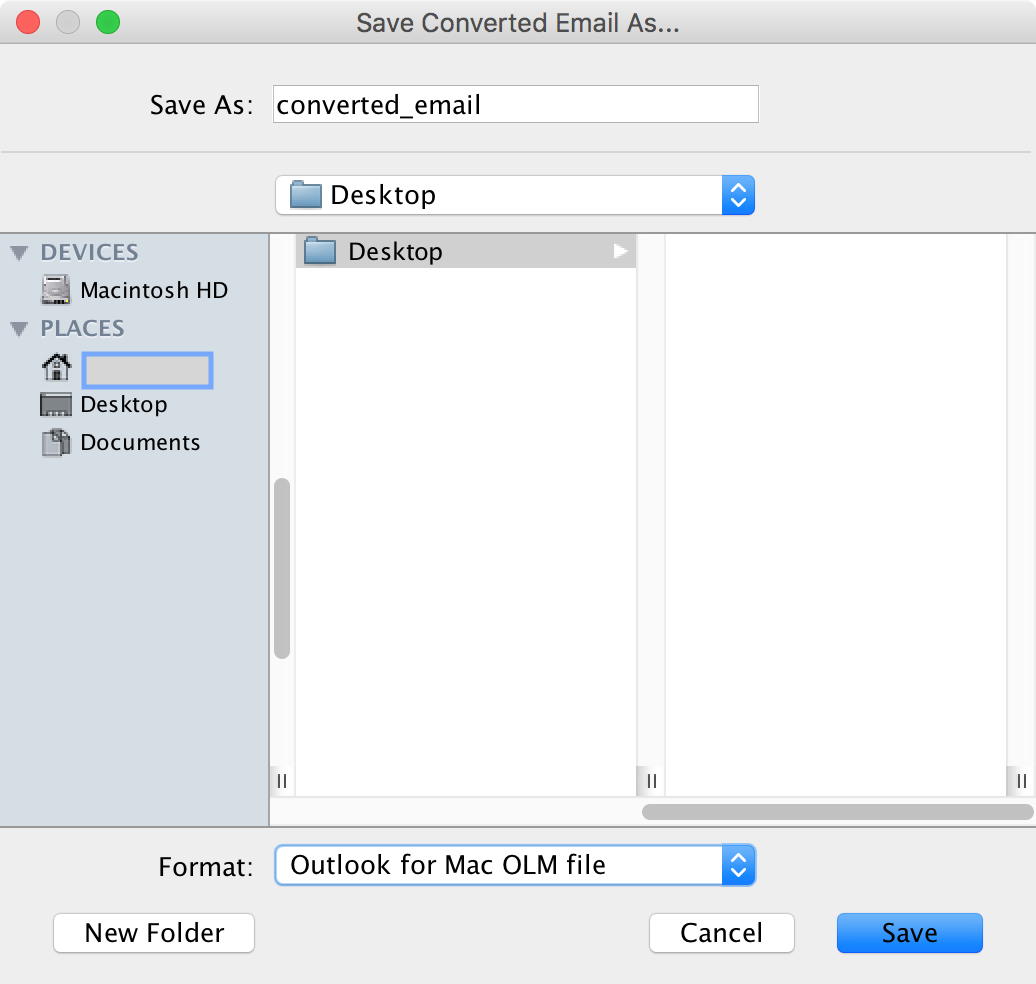Collapse the PLACES section triangle

(19, 329)
